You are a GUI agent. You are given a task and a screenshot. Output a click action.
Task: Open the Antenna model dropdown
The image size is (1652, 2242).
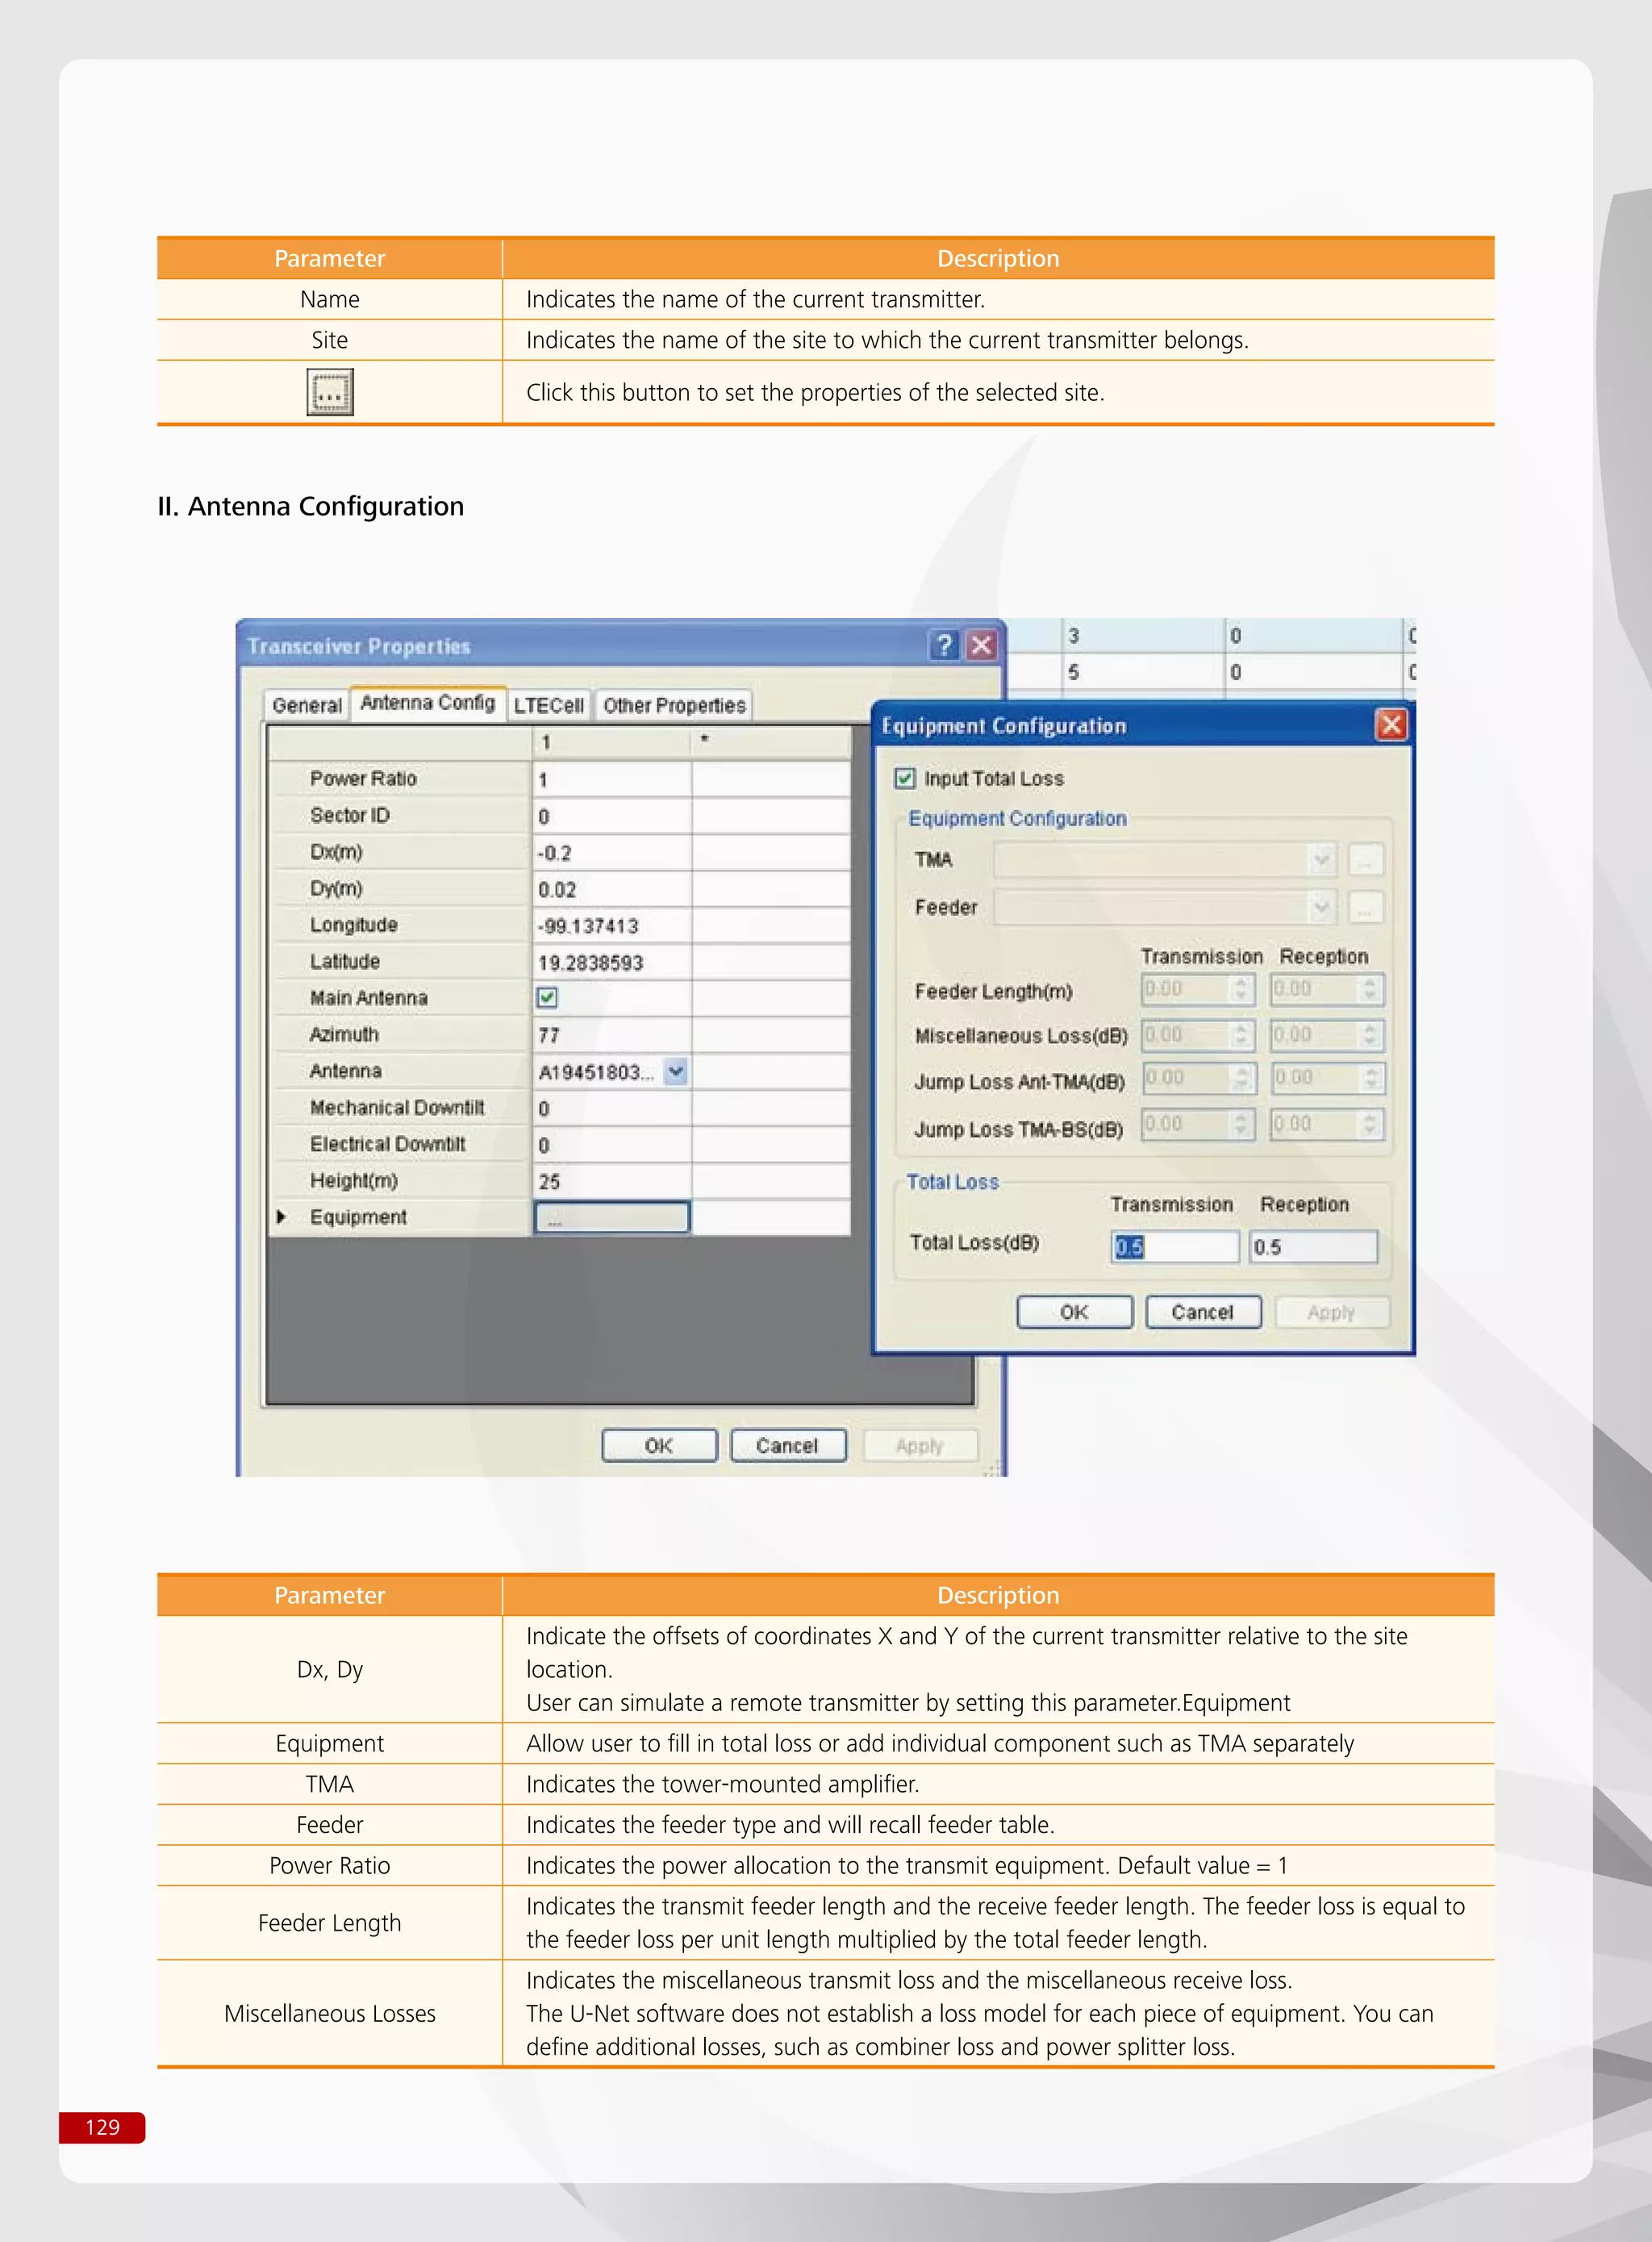[676, 1071]
